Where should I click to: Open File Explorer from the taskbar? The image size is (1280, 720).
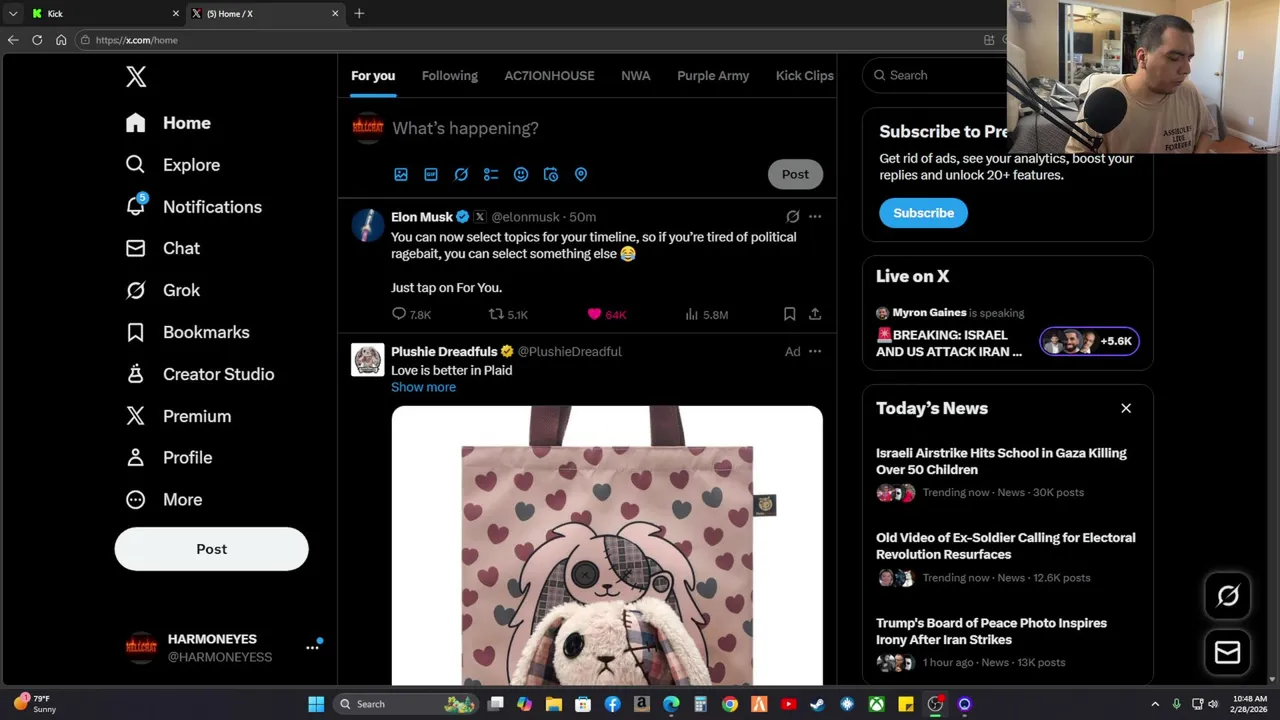pos(554,704)
